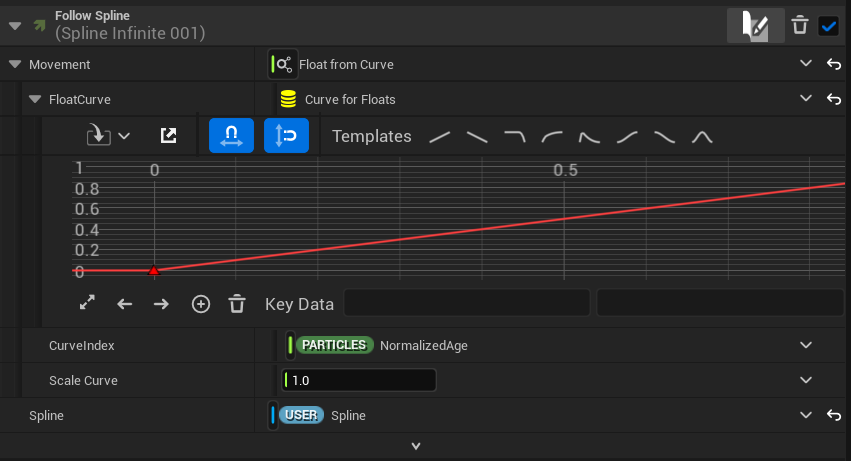
Task: Jump to the previous curve key
Action: tap(125, 304)
